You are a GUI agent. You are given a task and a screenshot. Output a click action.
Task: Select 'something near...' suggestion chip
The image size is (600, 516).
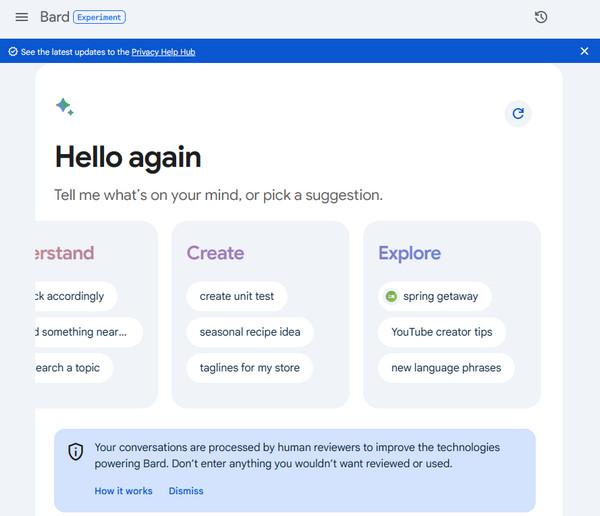tap(89, 332)
